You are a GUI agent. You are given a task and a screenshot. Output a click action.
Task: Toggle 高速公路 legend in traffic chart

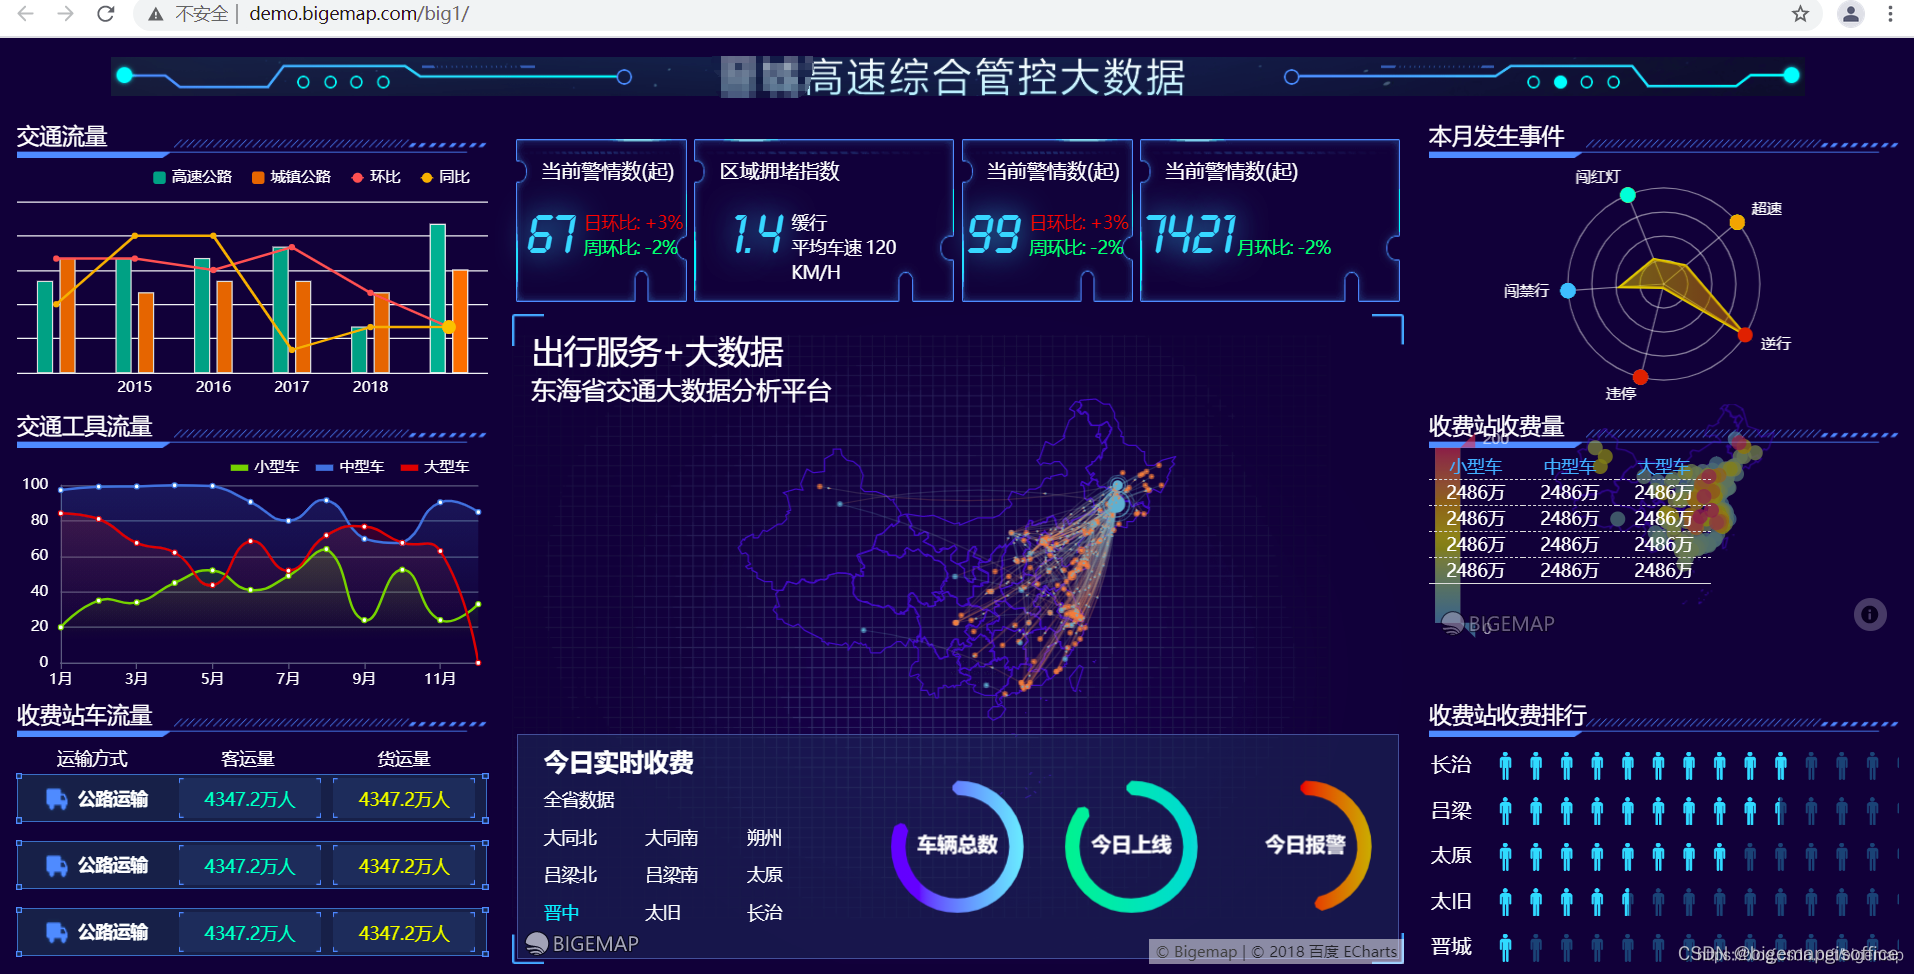[x=192, y=177]
